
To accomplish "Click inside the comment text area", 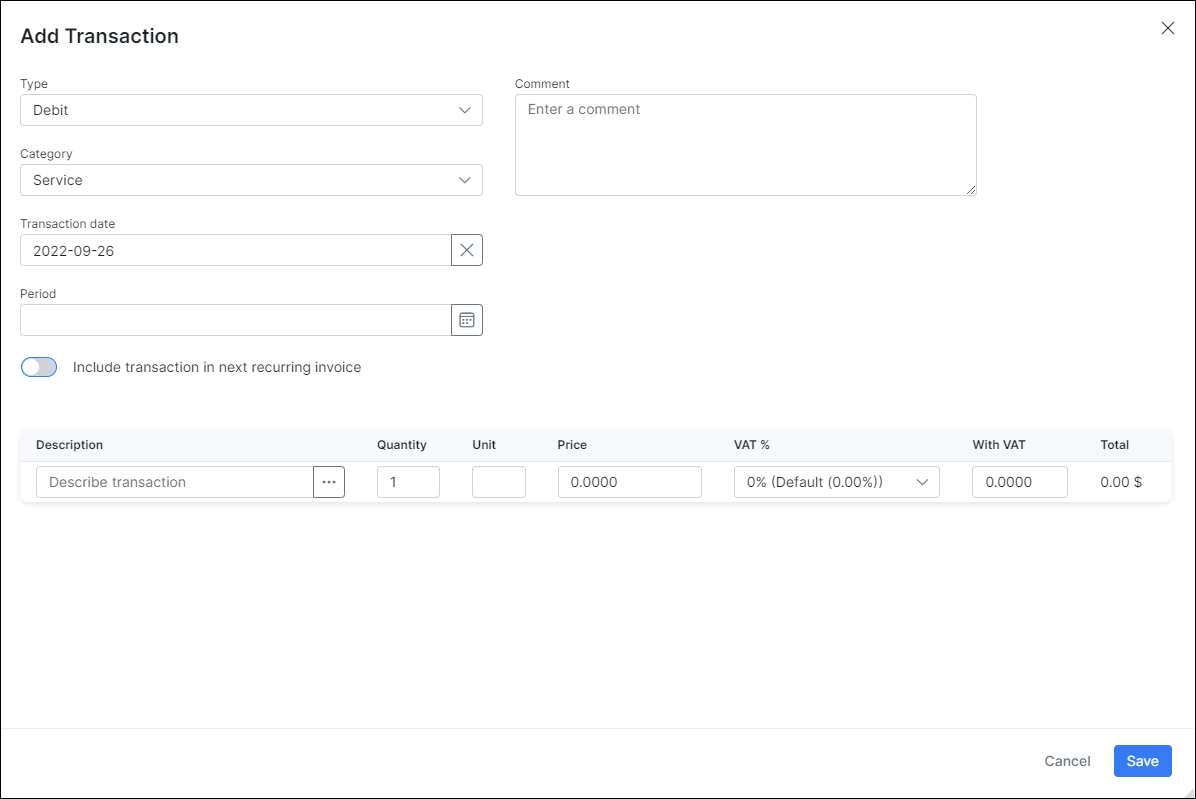I will [745, 144].
